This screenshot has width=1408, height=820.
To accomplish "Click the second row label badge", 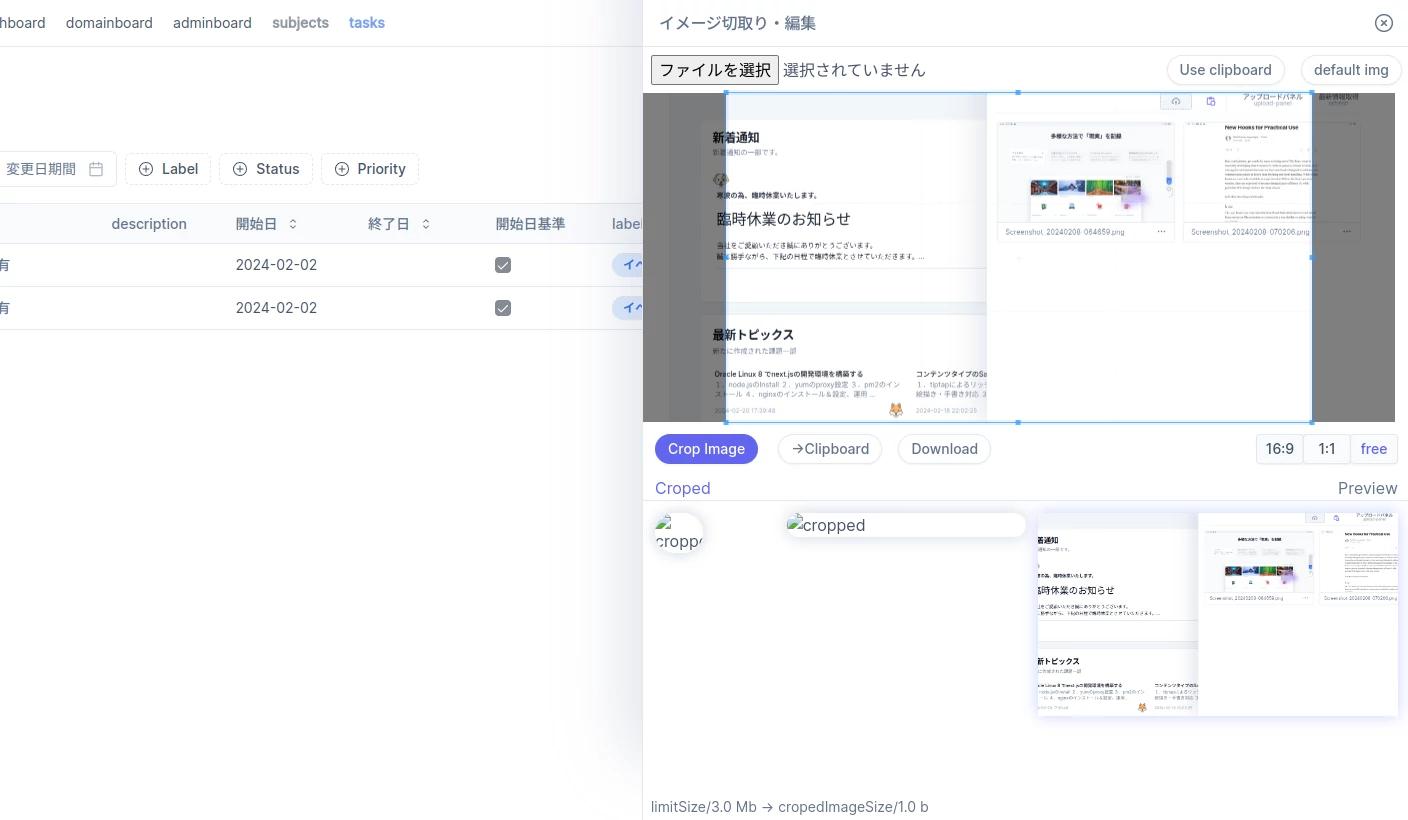I will click(x=627, y=308).
